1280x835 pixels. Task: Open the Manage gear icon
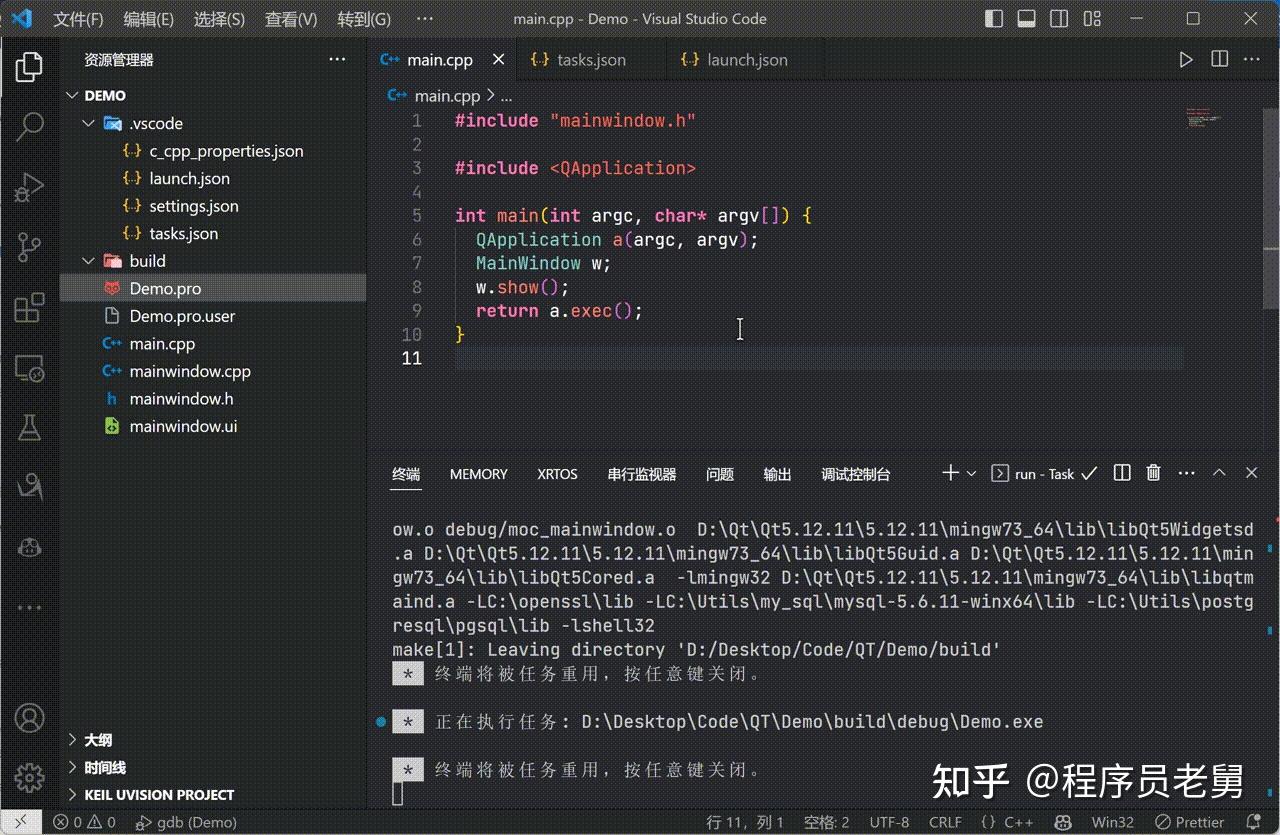tap(29, 778)
